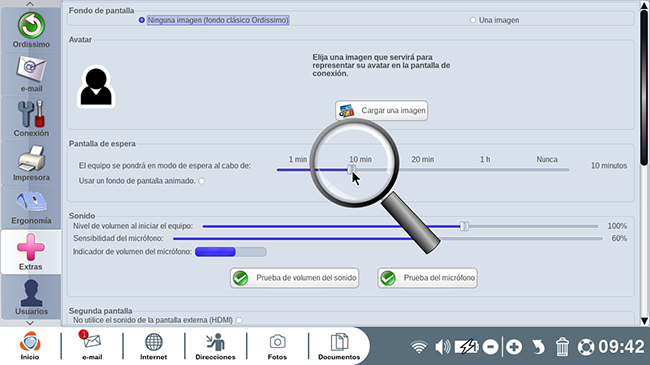The width and height of the screenshot is (650, 365).
Task: Open the Ergonomía section
Action: click(31, 207)
